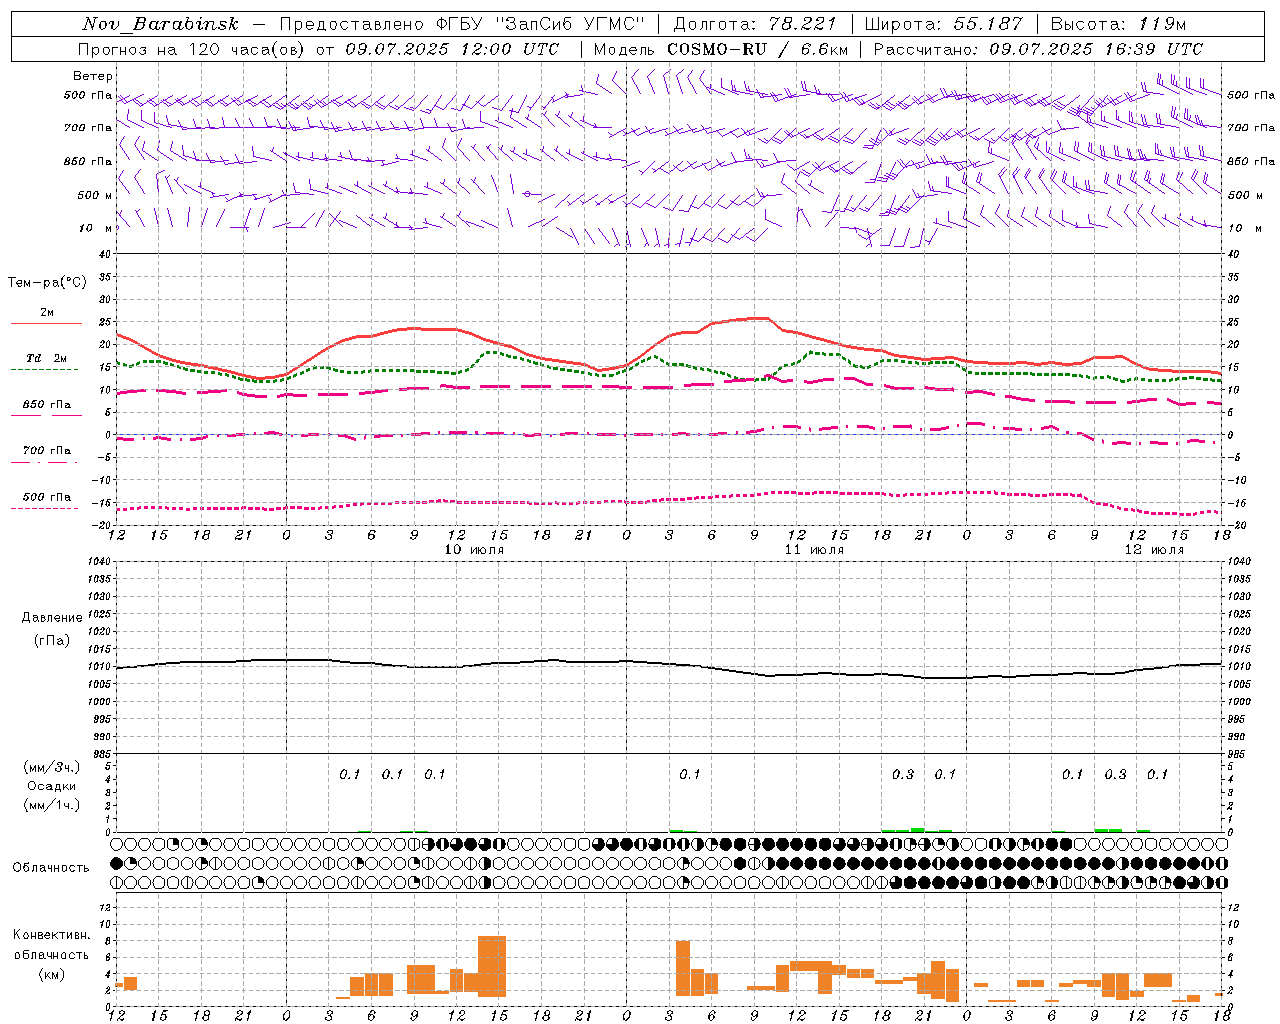Click the 850 гПа temperature legend entry
The image size is (1280, 1024).
[46, 405]
